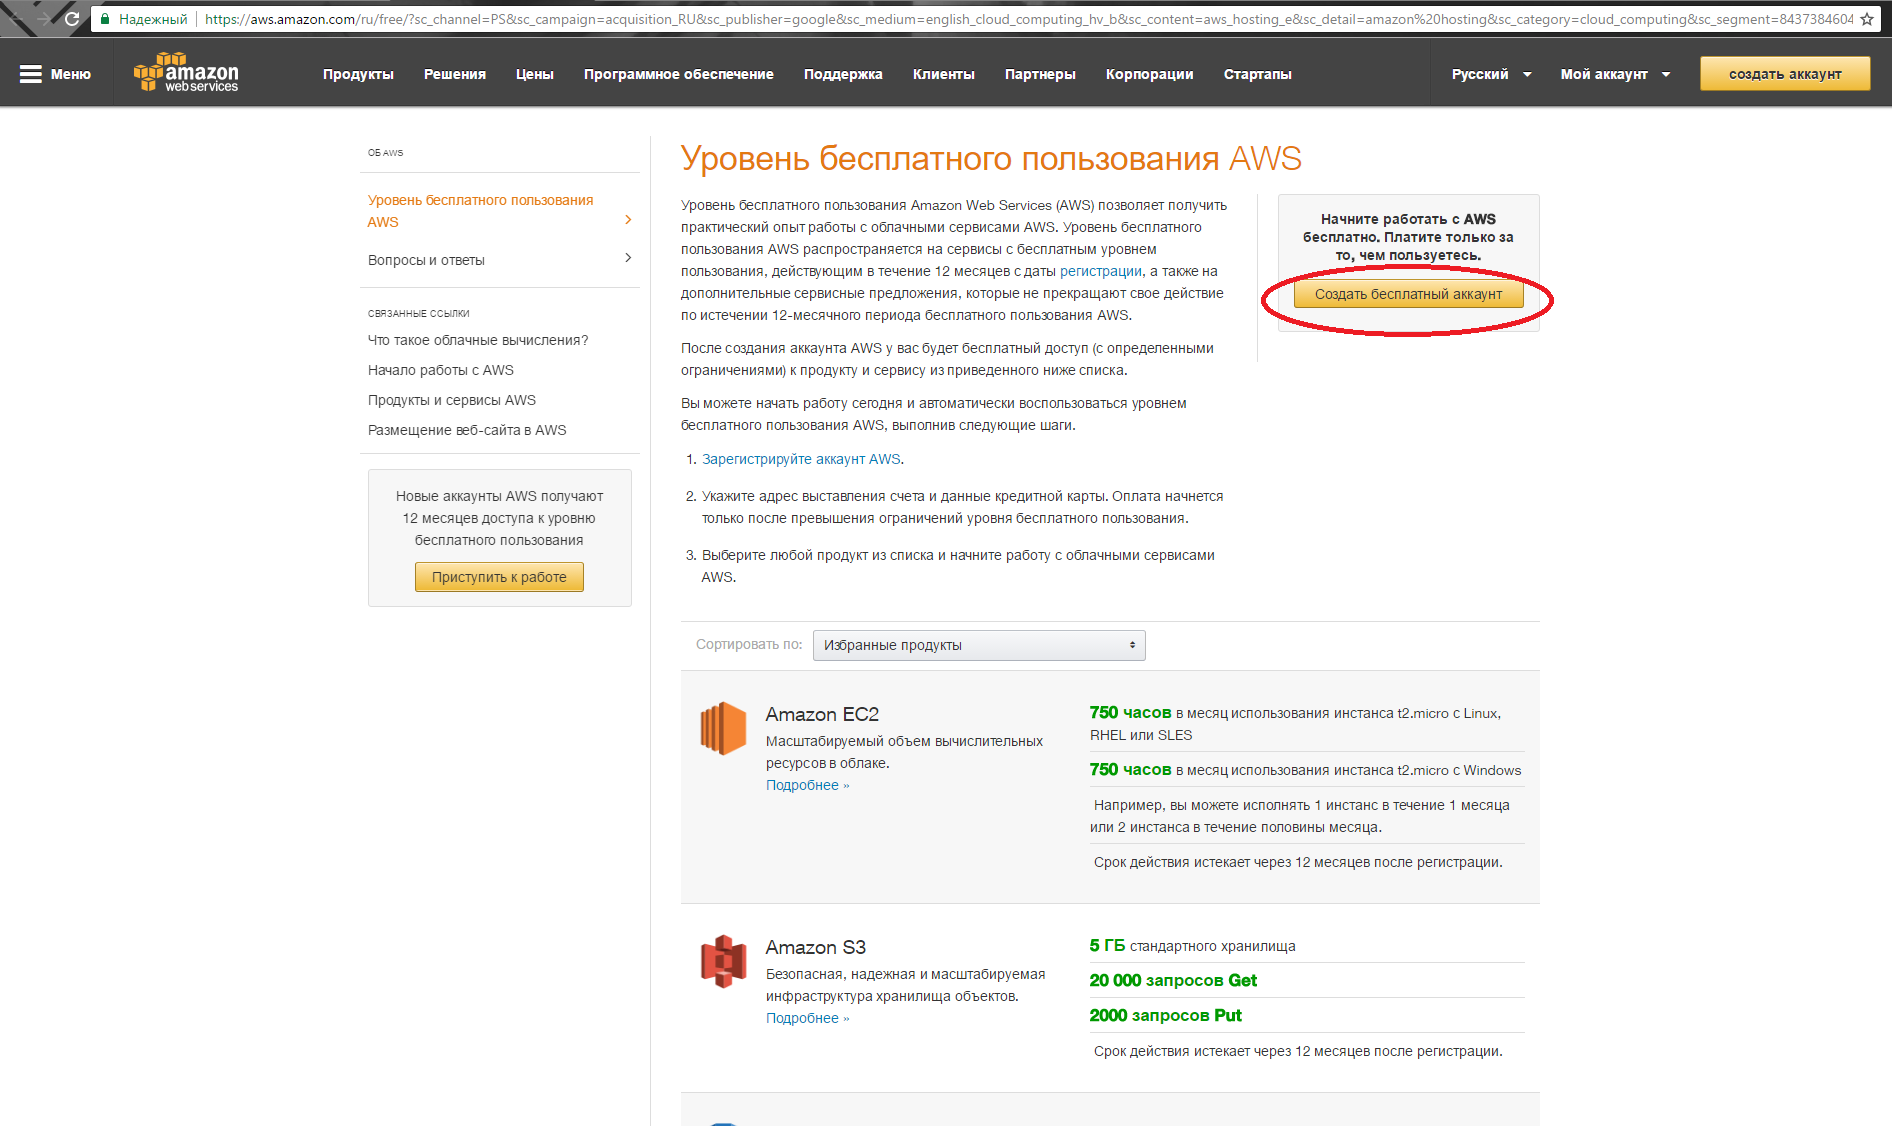Image resolution: width=1892 pixels, height=1126 pixels.
Task: Click the green secure lock icon
Action: point(105,19)
